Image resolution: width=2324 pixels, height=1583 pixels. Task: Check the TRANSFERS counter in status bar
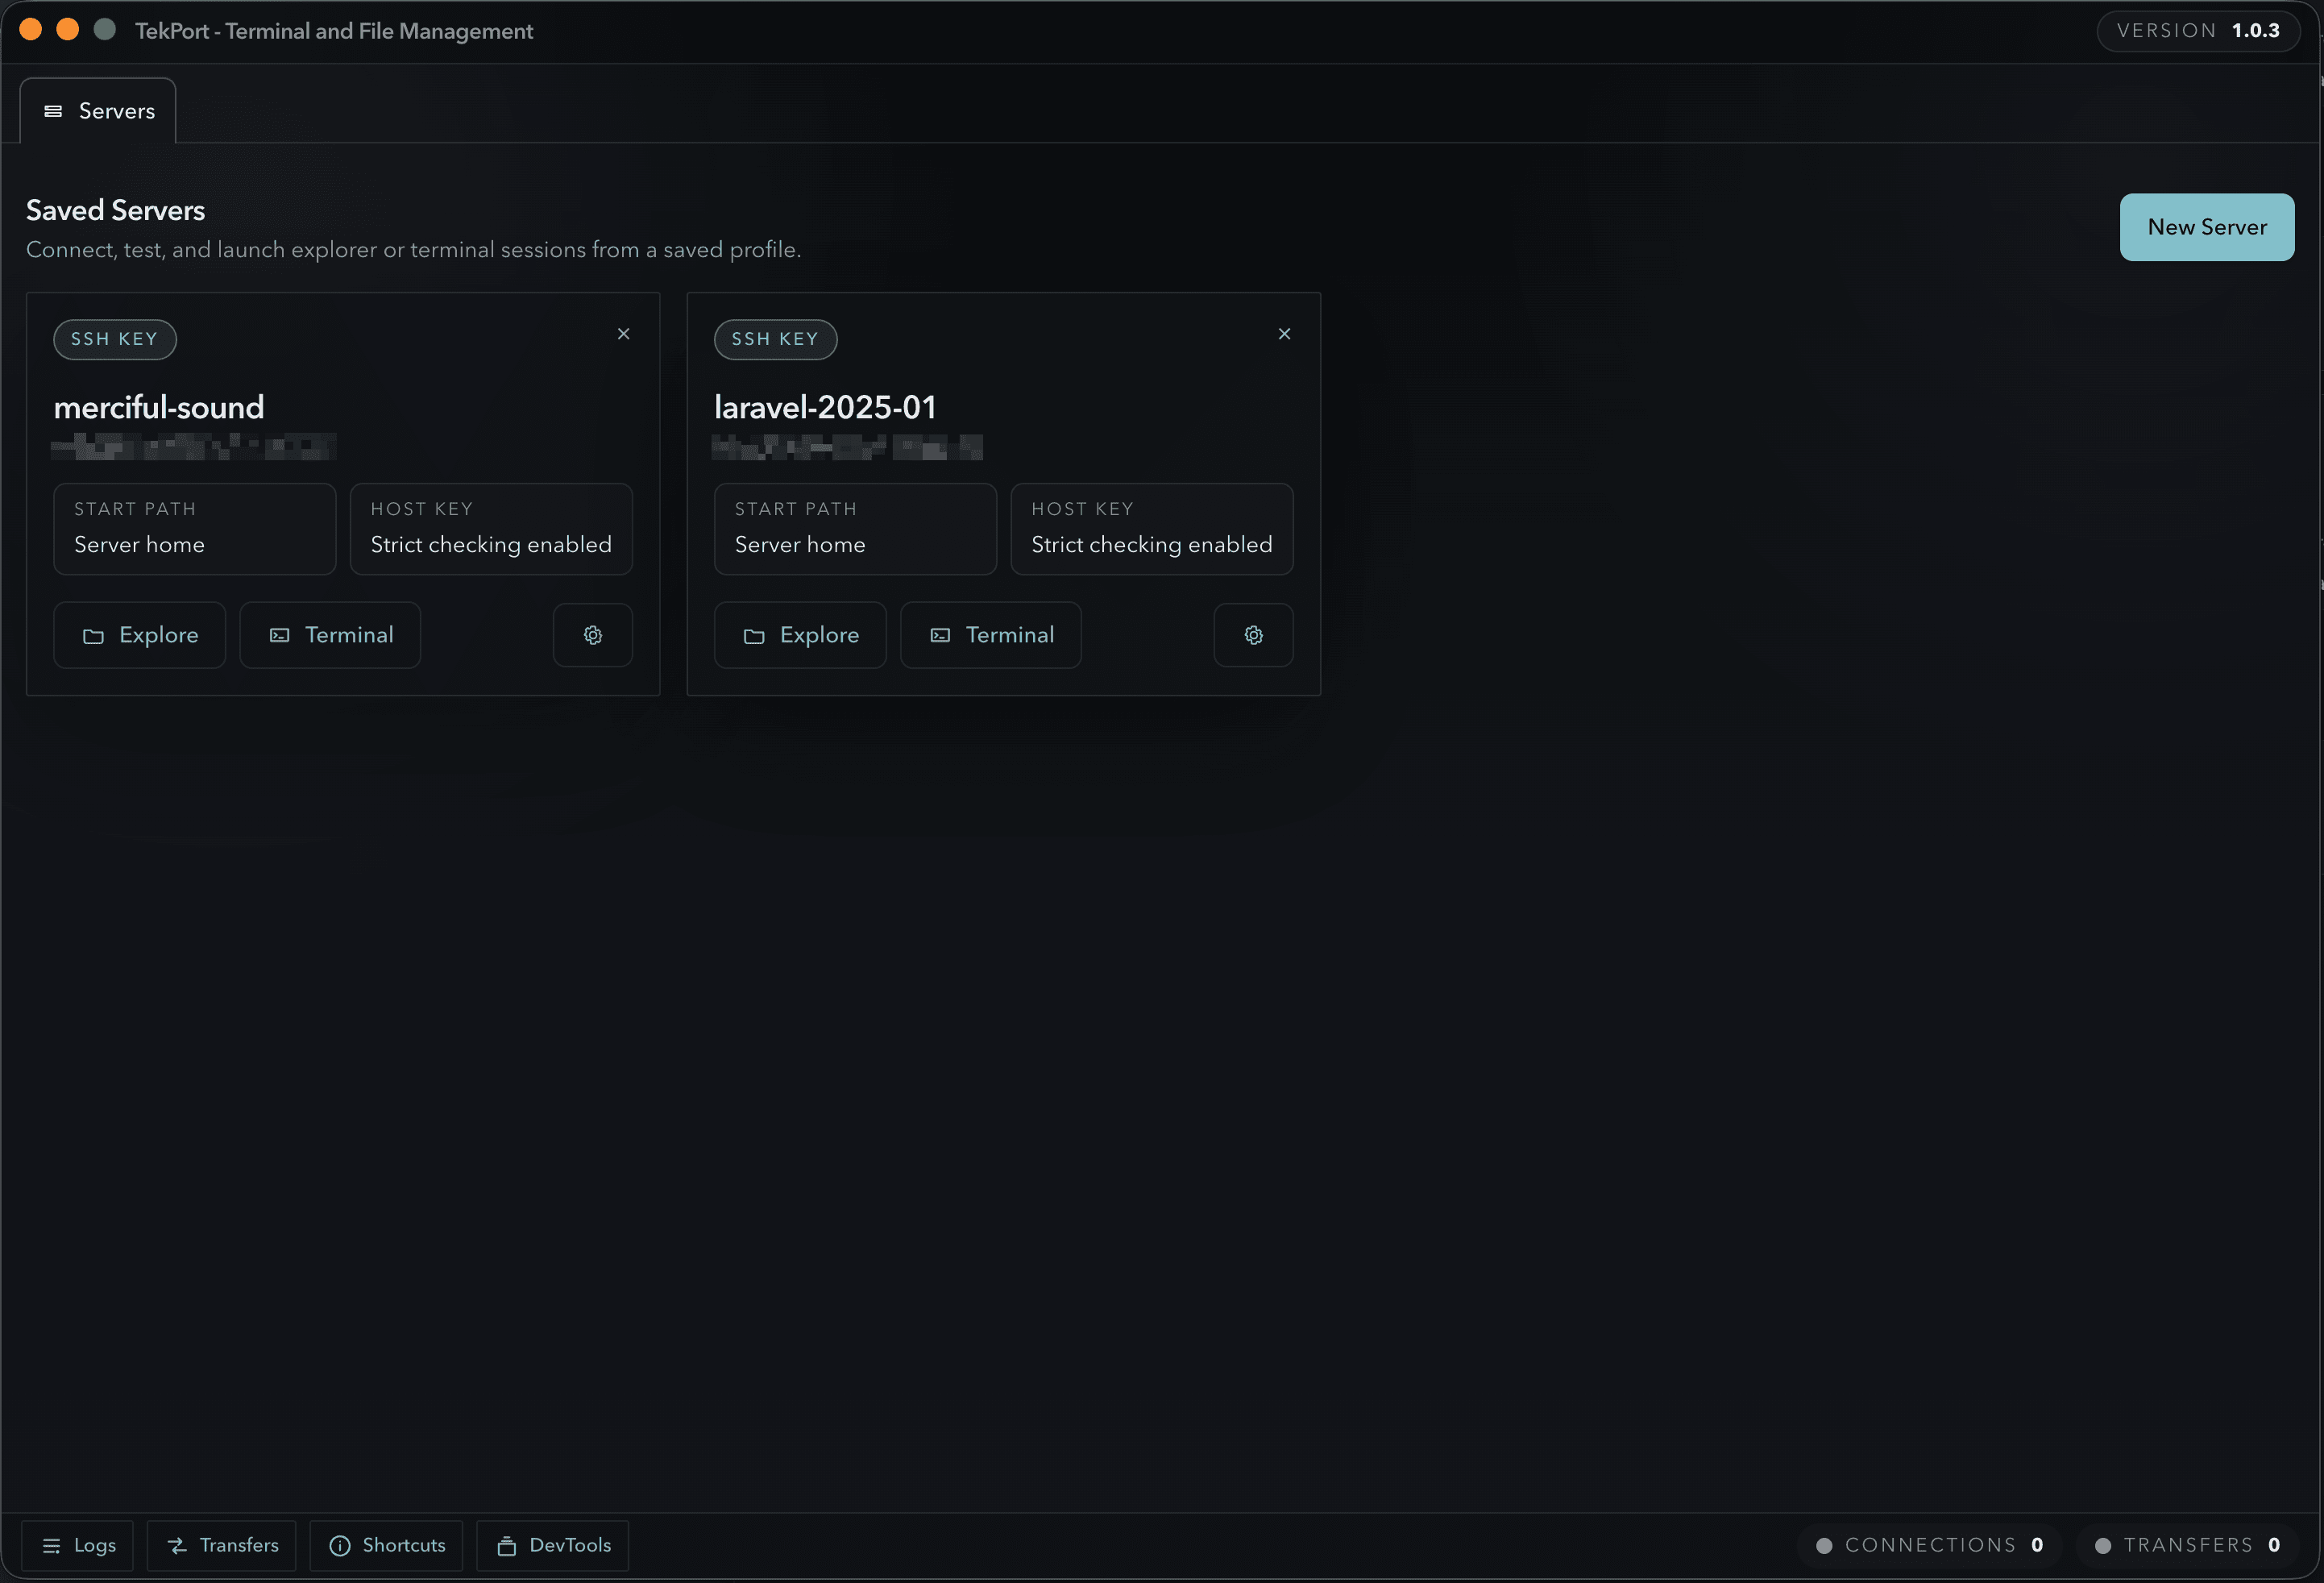[2188, 1544]
